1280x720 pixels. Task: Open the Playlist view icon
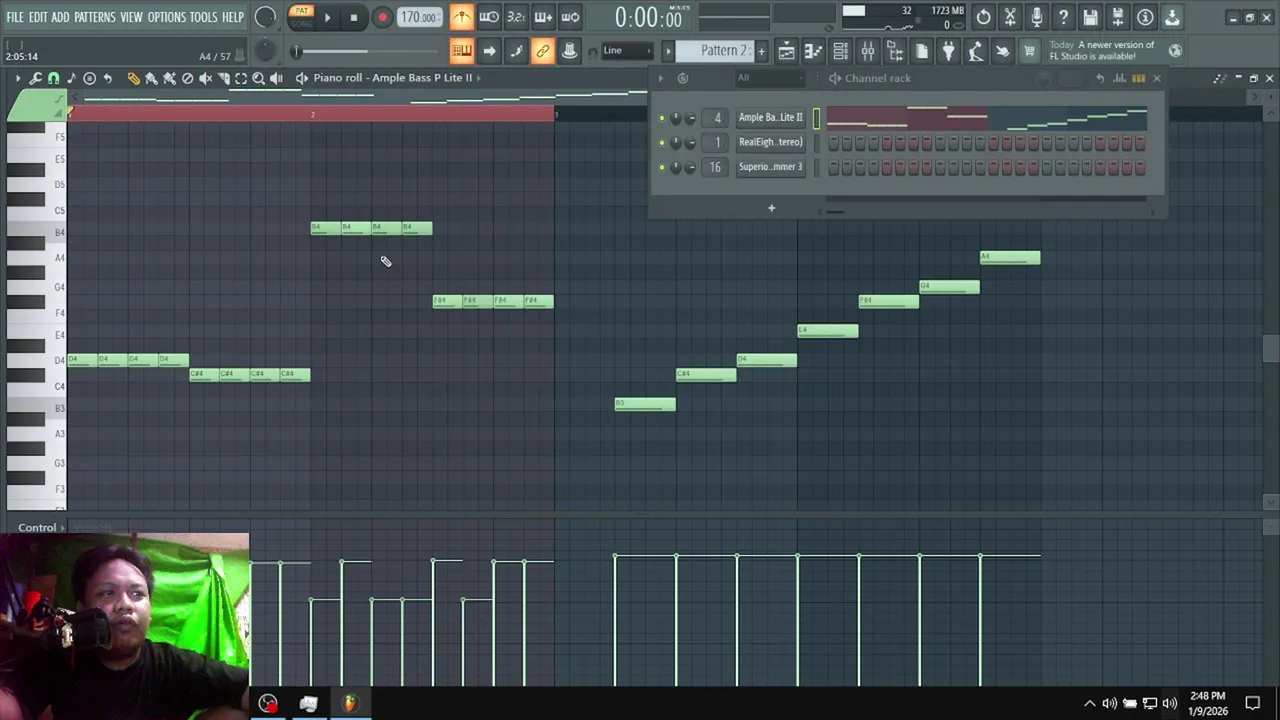(787, 51)
